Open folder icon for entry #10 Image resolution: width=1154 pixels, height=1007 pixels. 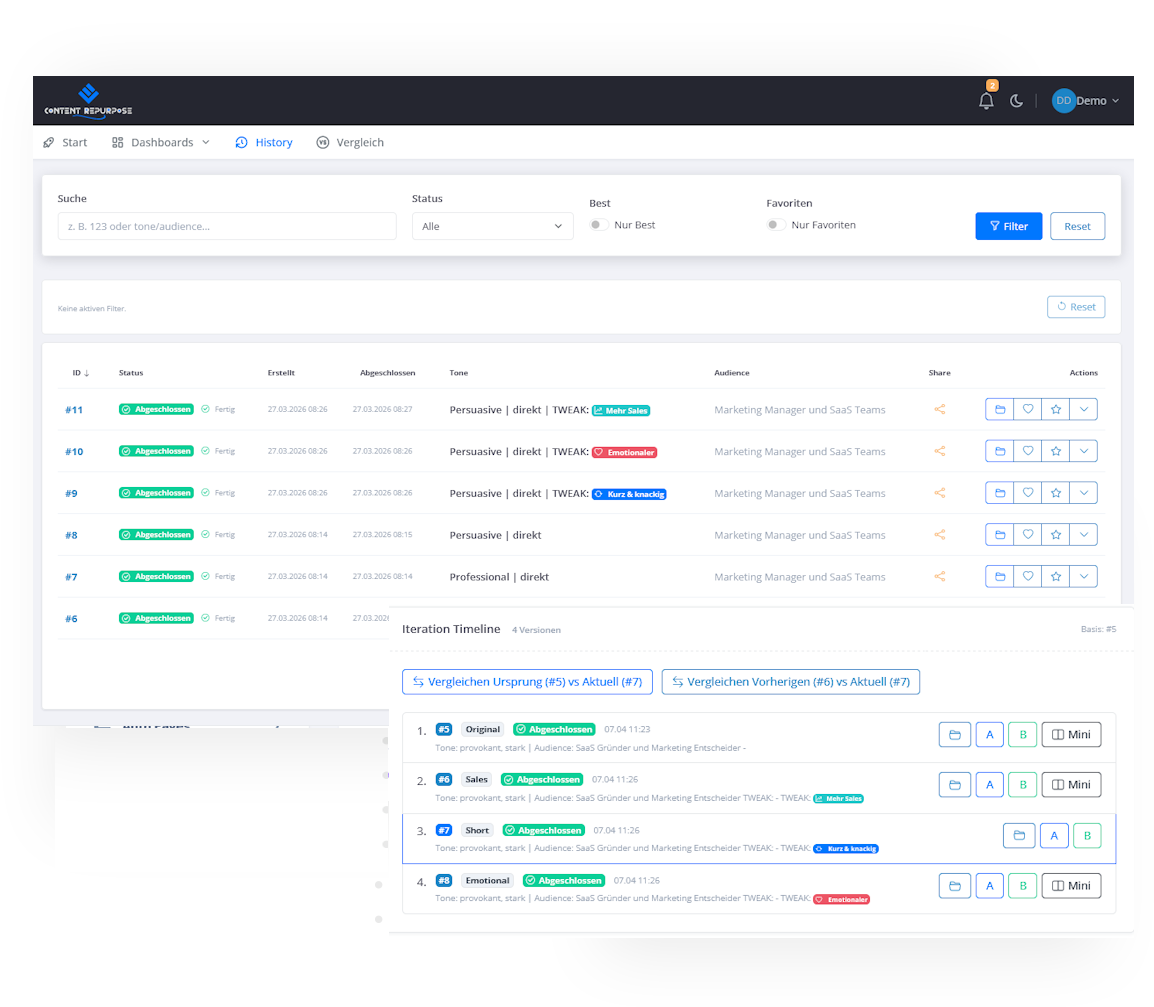999,451
